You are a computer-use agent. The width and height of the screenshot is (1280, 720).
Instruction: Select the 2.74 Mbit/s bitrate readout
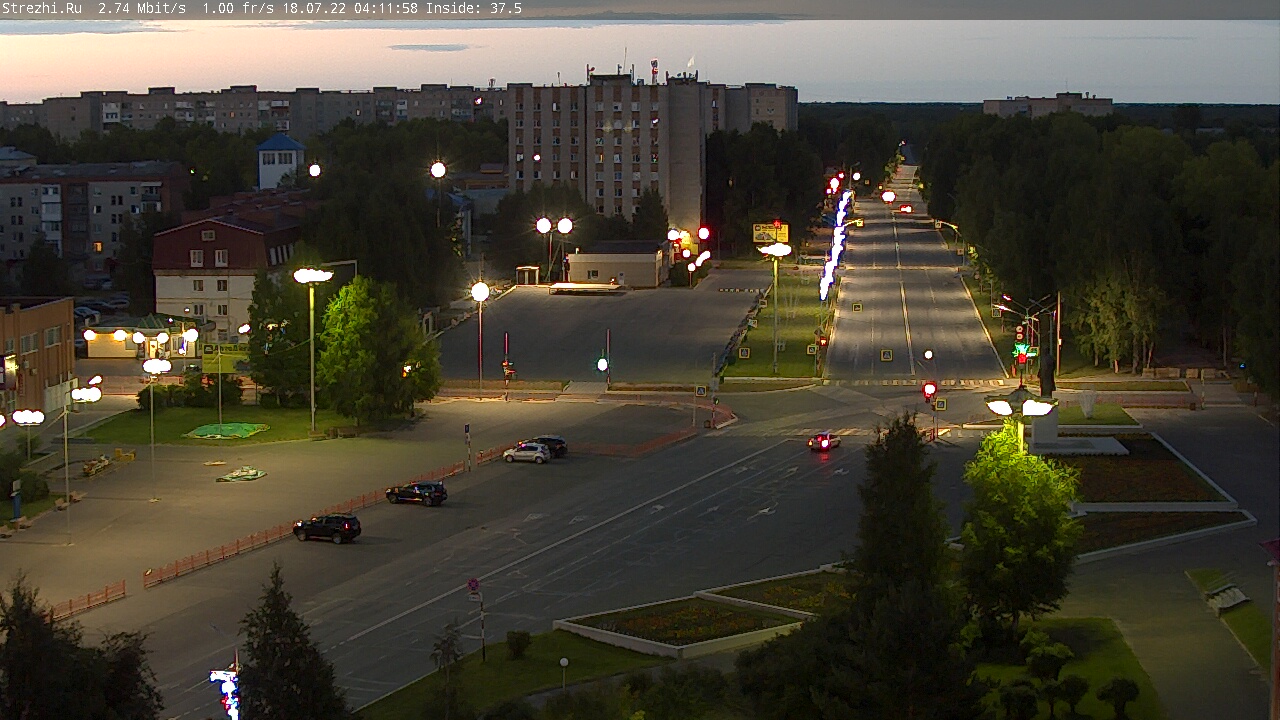[x=143, y=8]
